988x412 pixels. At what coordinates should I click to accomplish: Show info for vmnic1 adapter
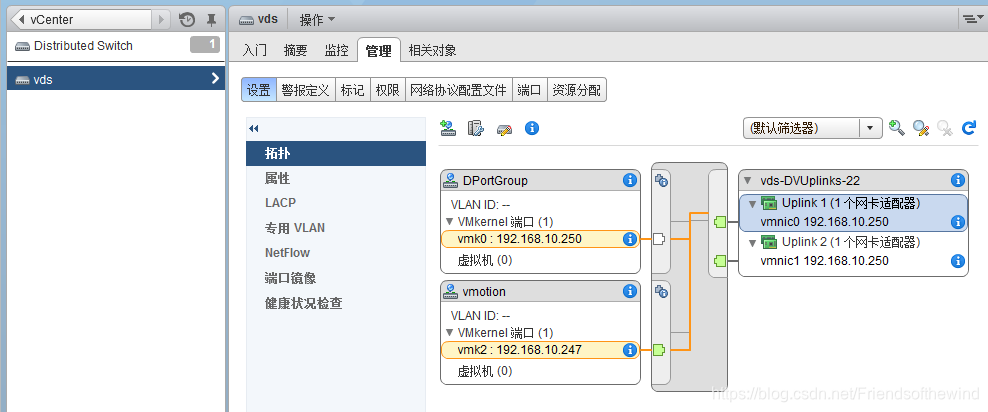tap(958, 261)
